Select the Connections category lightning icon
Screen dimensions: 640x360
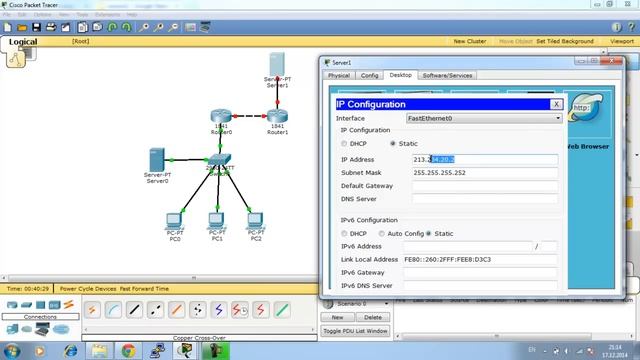[x=69, y=304]
